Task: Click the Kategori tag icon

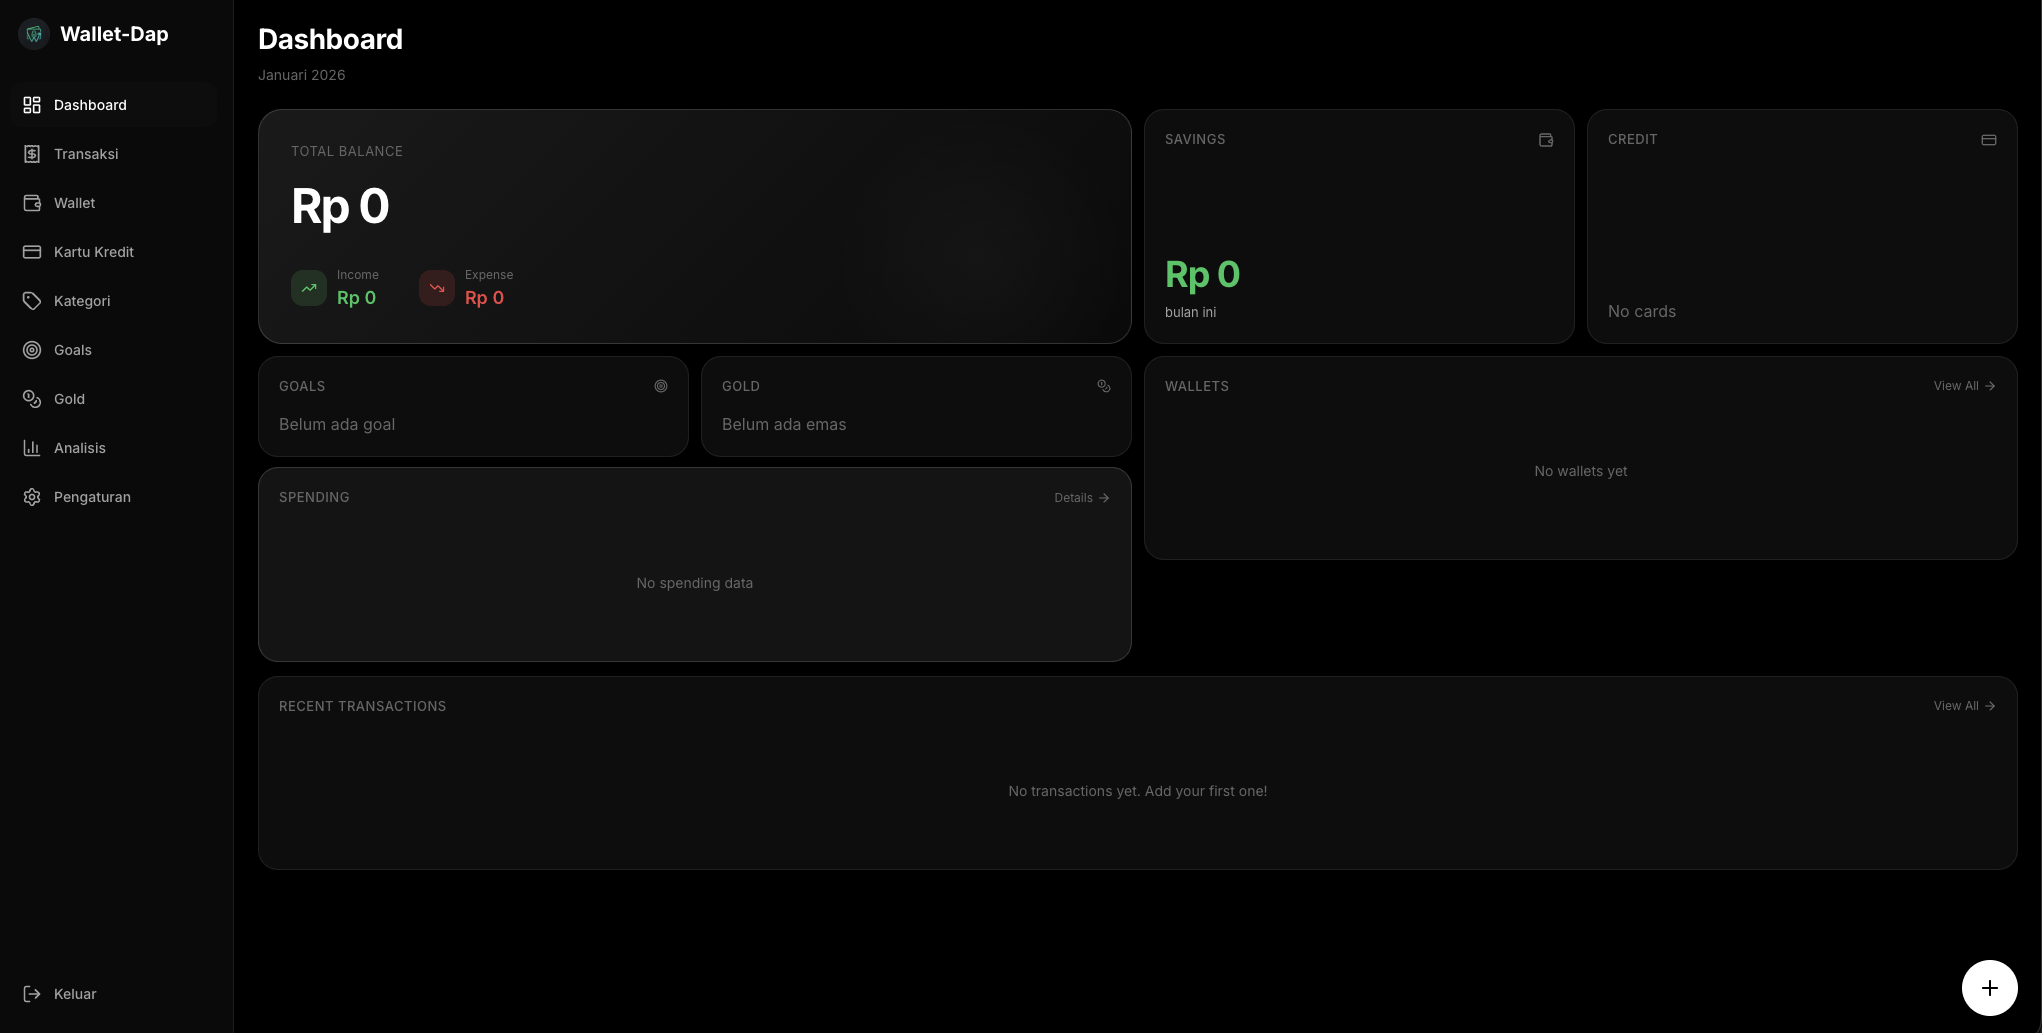Action: click(31, 300)
